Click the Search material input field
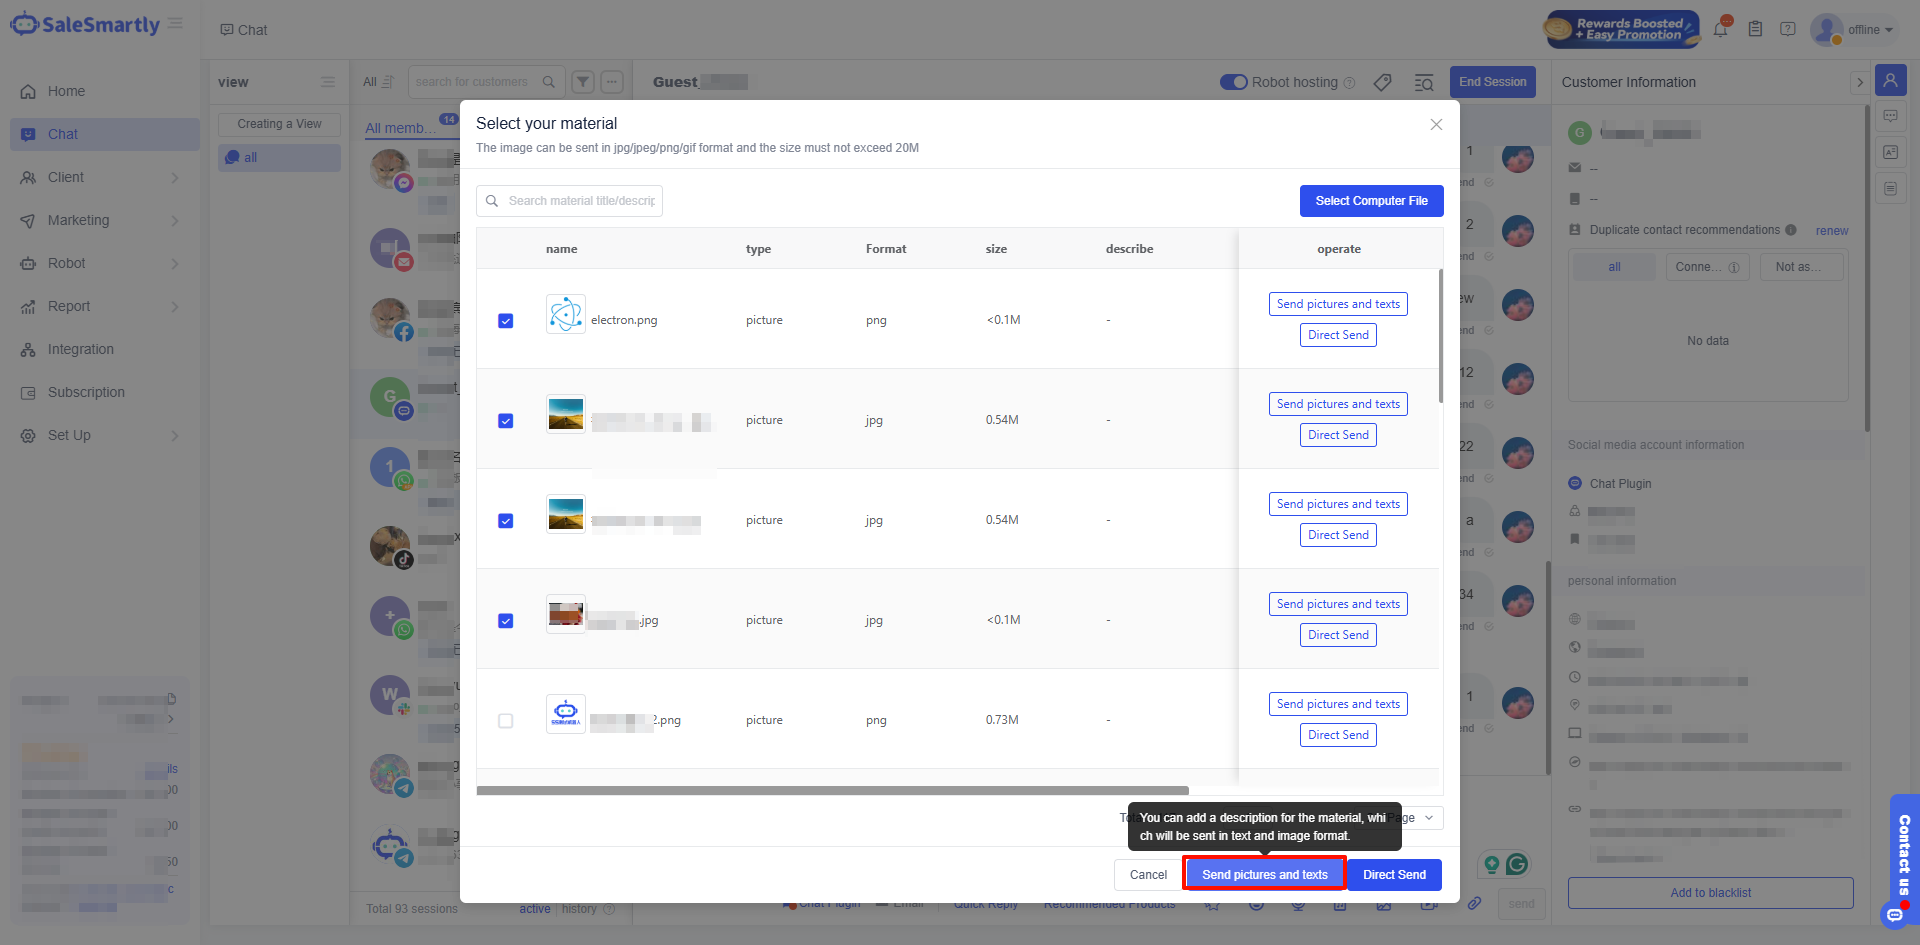1920x945 pixels. click(x=580, y=201)
